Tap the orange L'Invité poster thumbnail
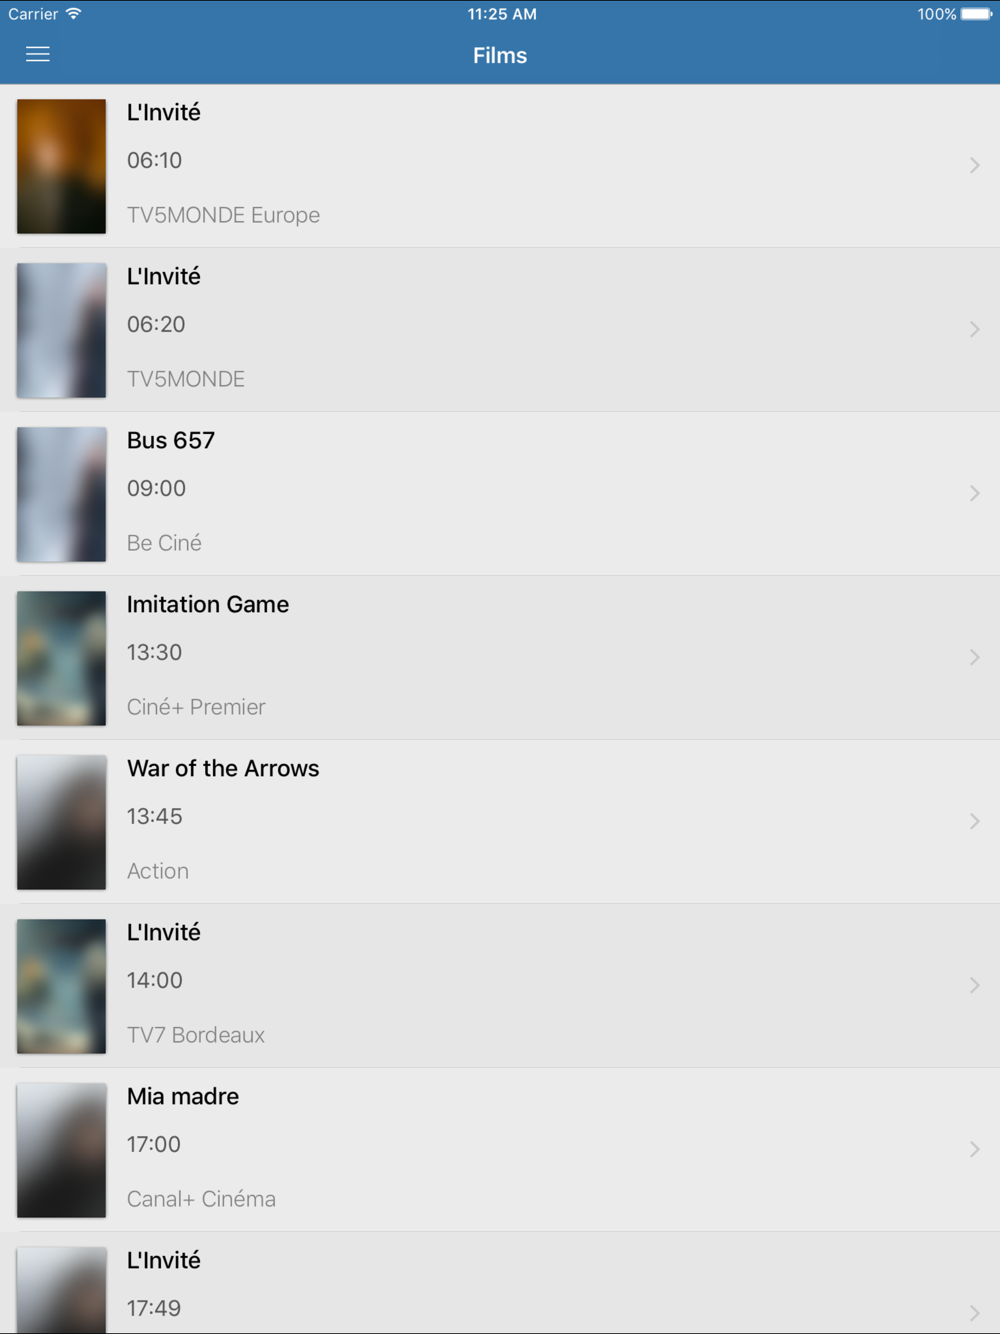This screenshot has width=1000, height=1334. 61,166
